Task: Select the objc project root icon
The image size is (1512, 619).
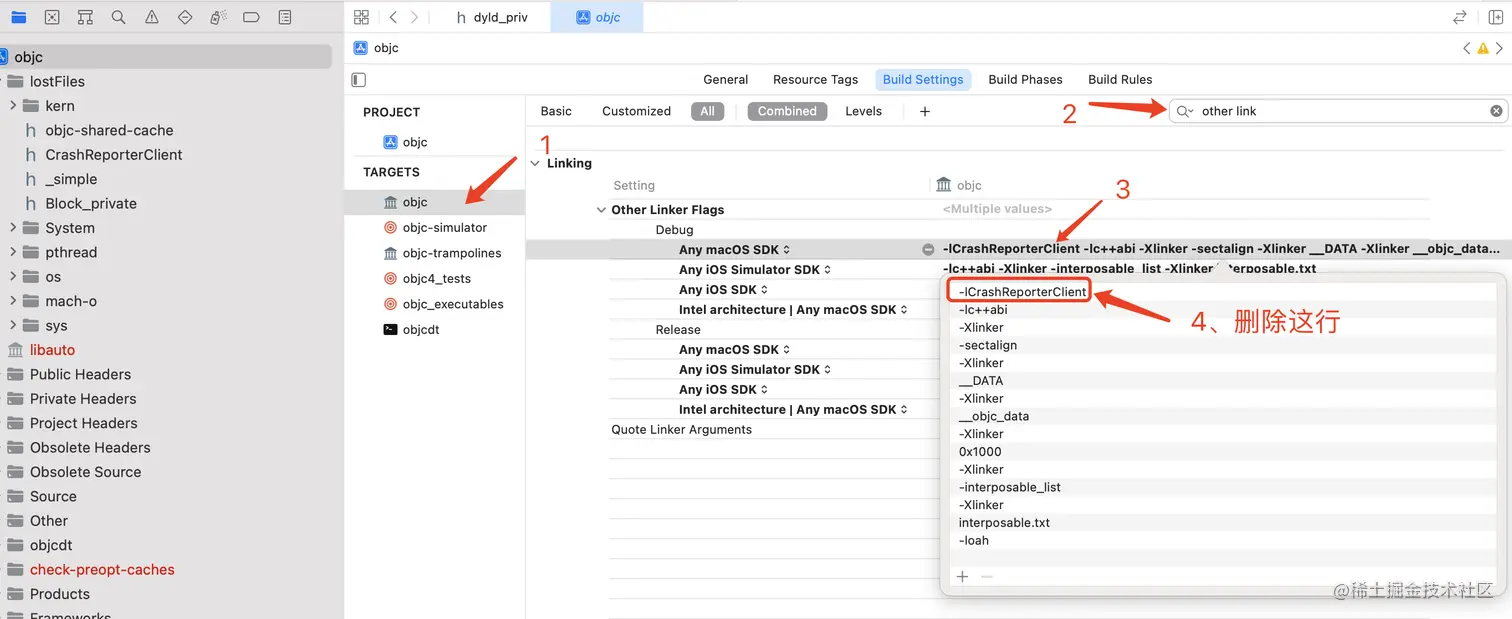Action: click(x=5, y=57)
